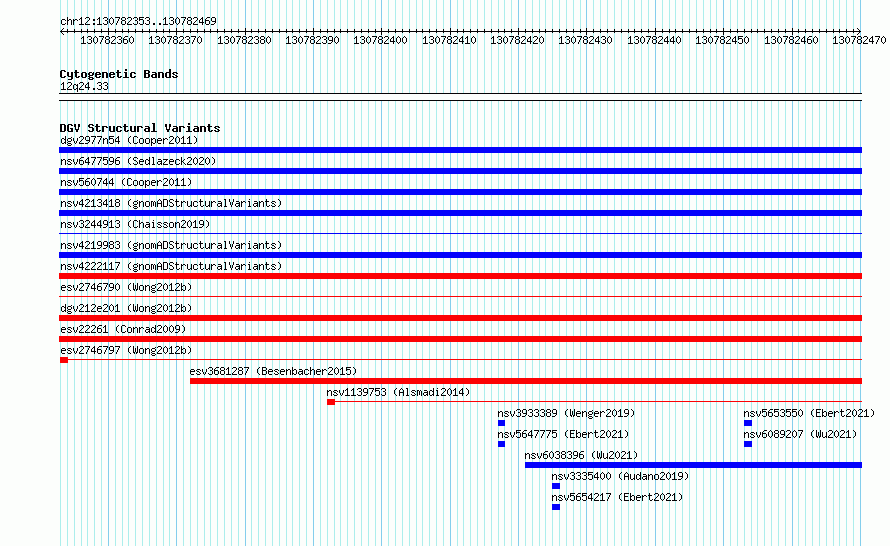Click the small red block under nsv1139753
The width and height of the screenshot is (890, 546).
[331, 402]
